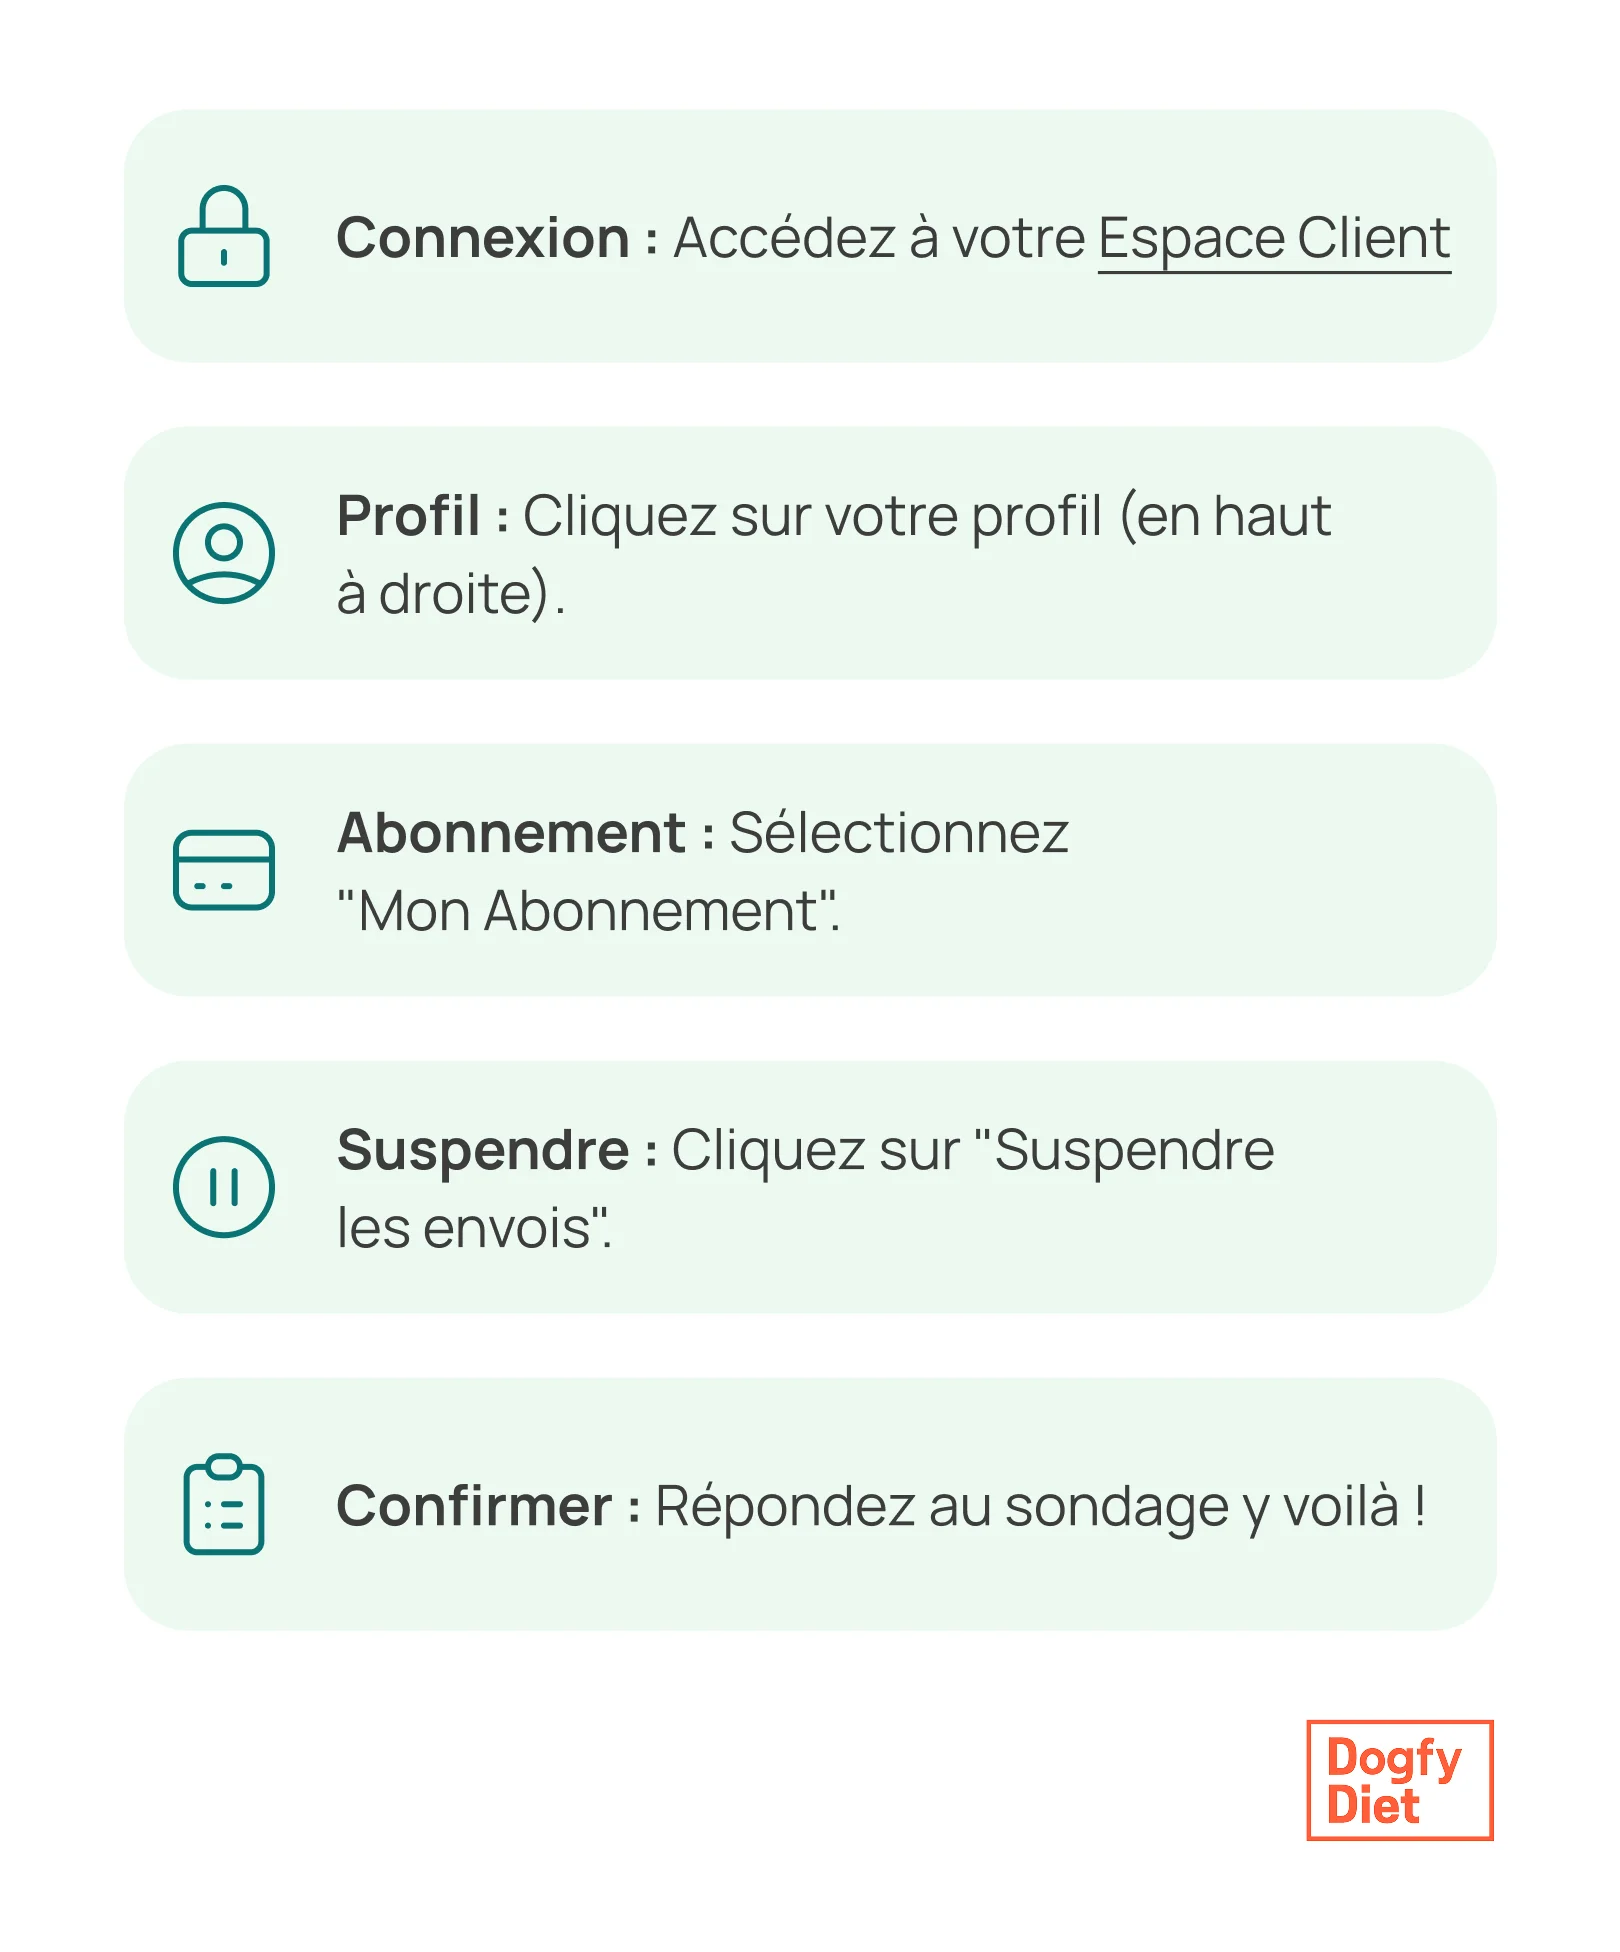Click the "Accédez à votre" text
The image size is (1620, 1952).
[879, 239]
